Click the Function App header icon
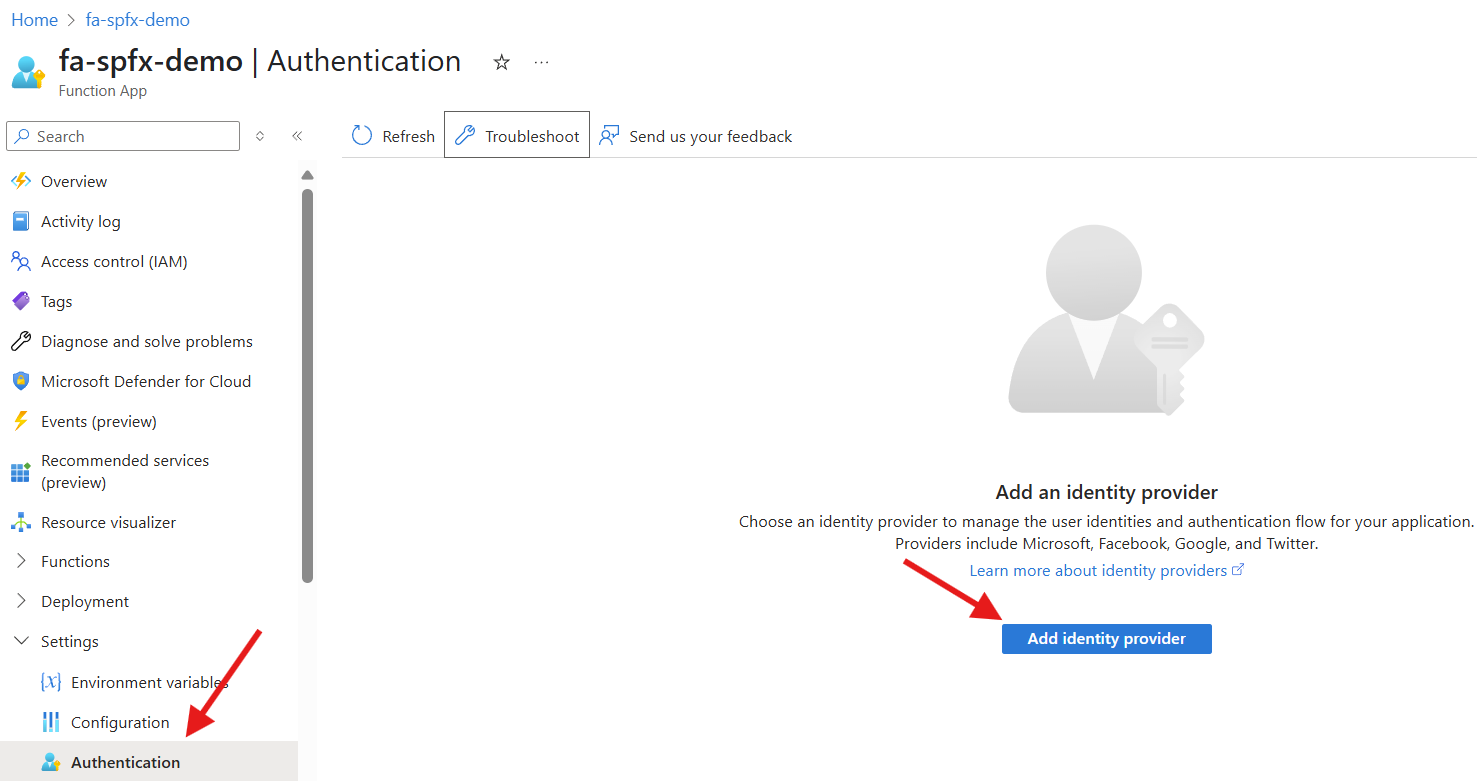The image size is (1477, 781). (28, 72)
